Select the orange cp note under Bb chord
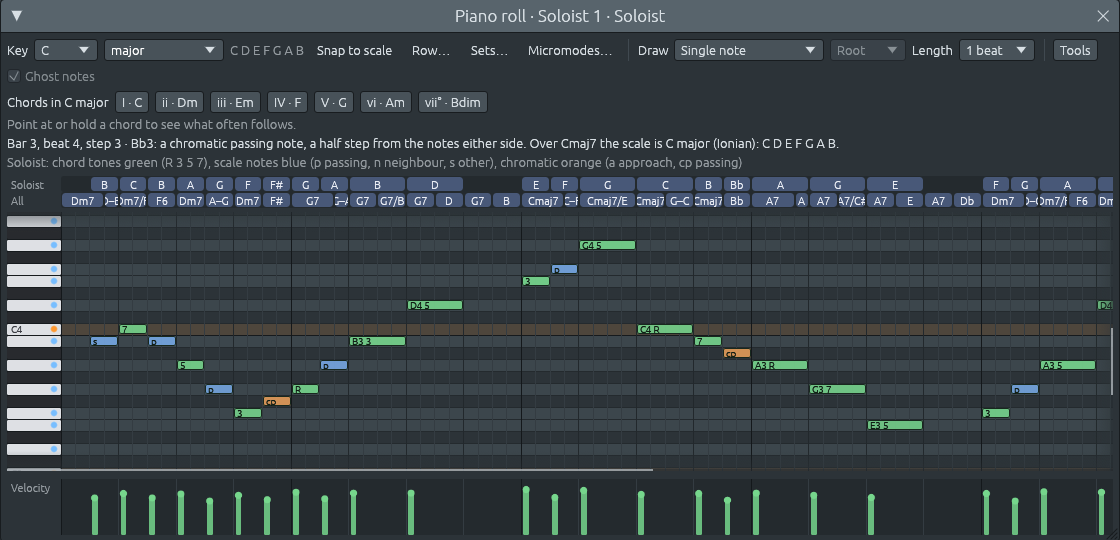The width and height of the screenshot is (1120, 540). (736, 353)
